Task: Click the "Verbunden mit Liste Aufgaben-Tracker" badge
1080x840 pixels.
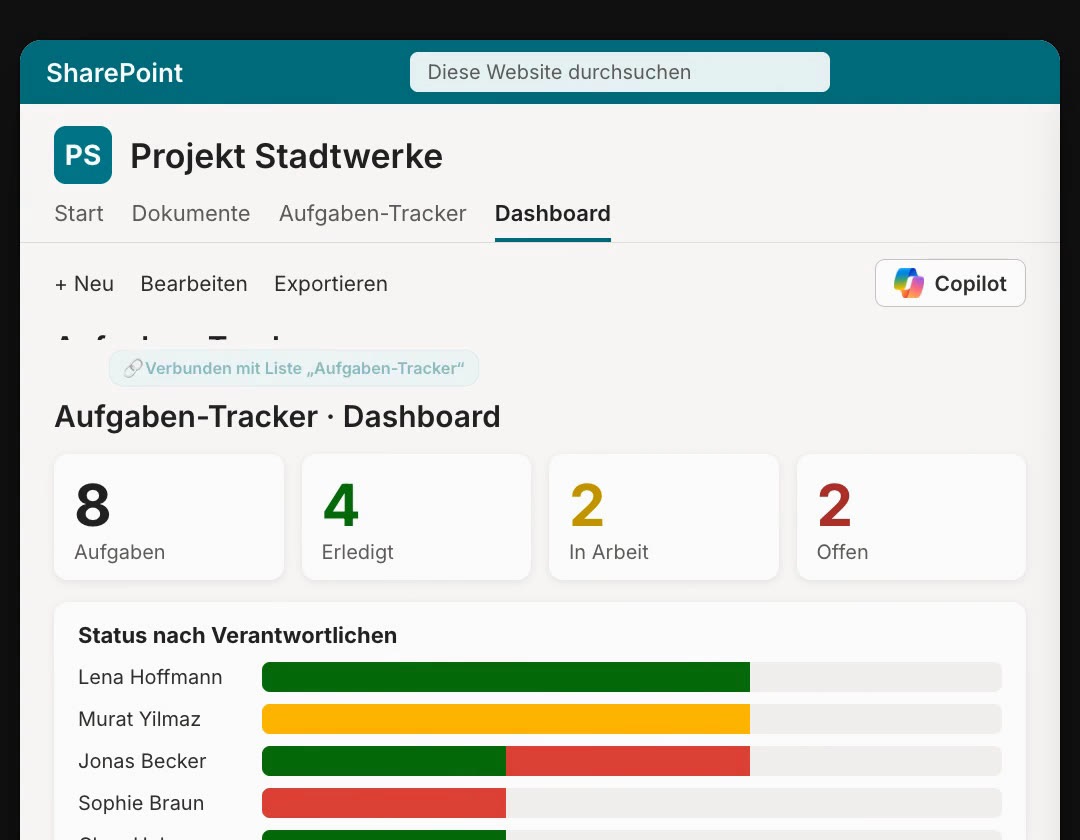Action: (x=294, y=368)
